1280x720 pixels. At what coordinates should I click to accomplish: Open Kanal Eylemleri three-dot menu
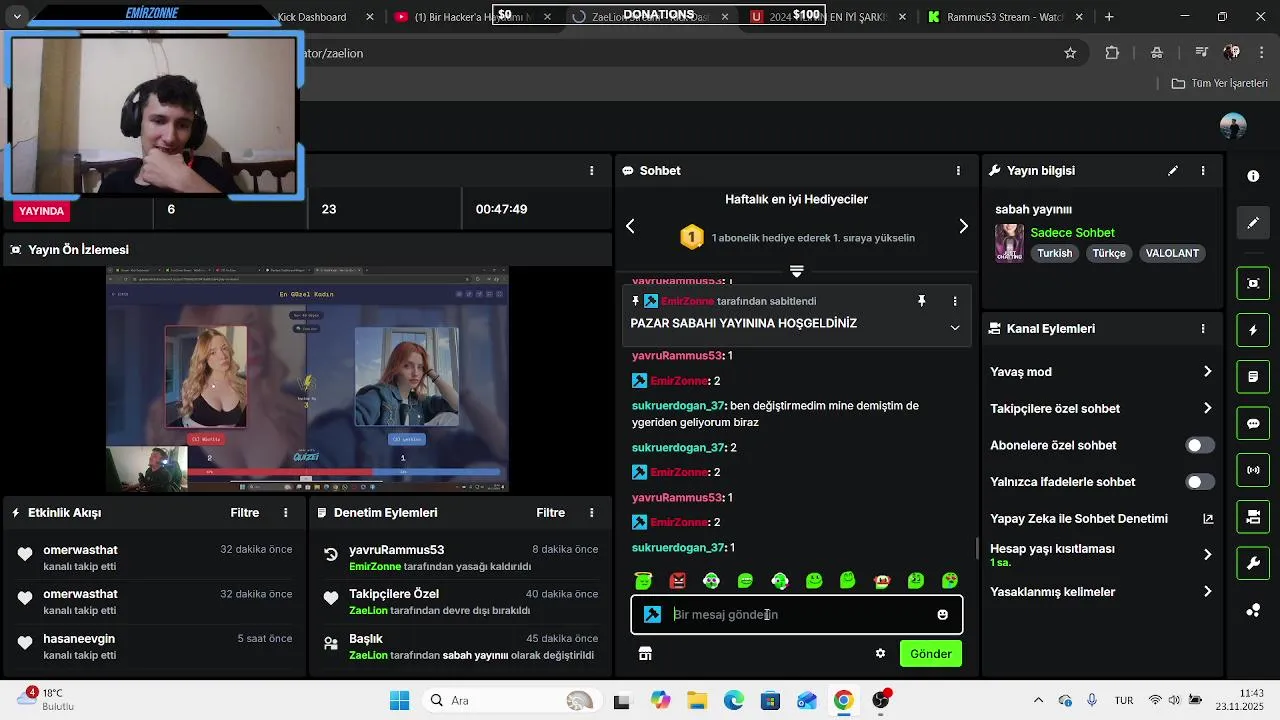tap(1203, 329)
